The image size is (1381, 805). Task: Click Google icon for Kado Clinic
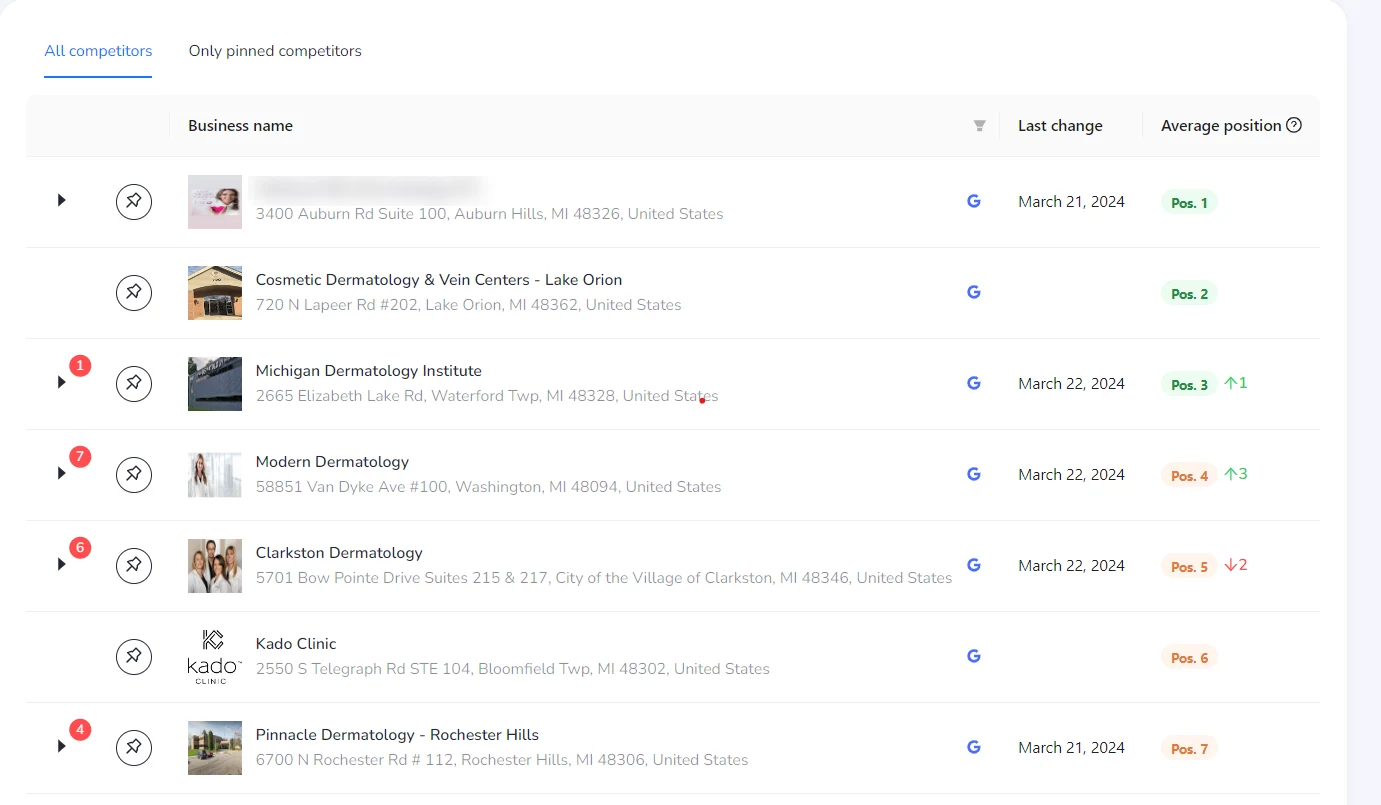pyautogui.click(x=973, y=656)
